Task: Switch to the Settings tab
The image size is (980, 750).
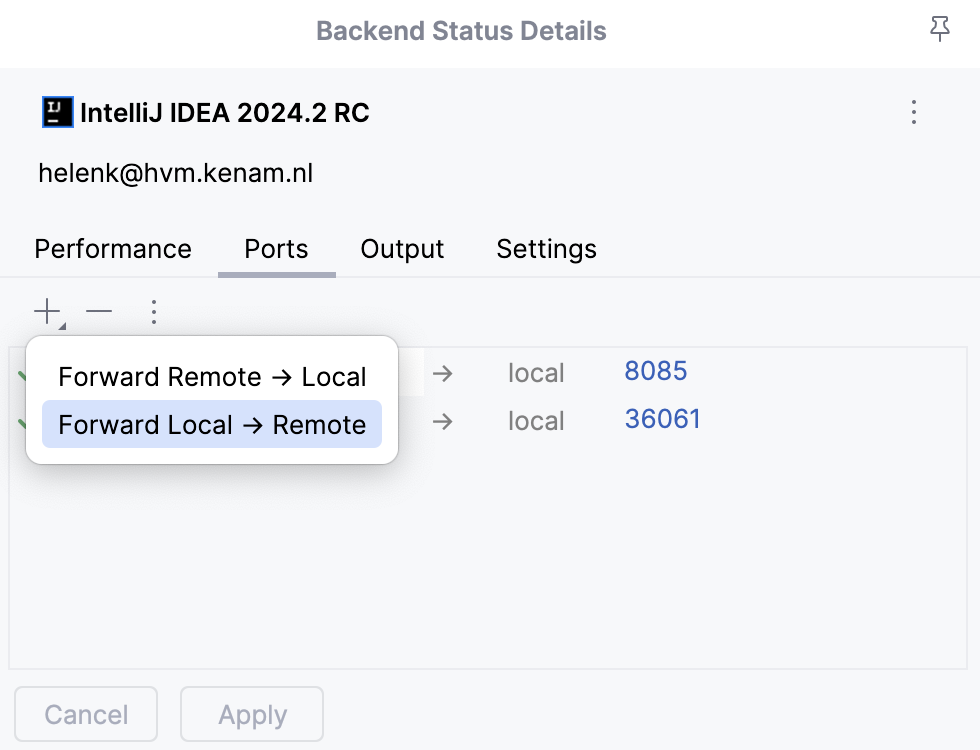Action: click(546, 249)
